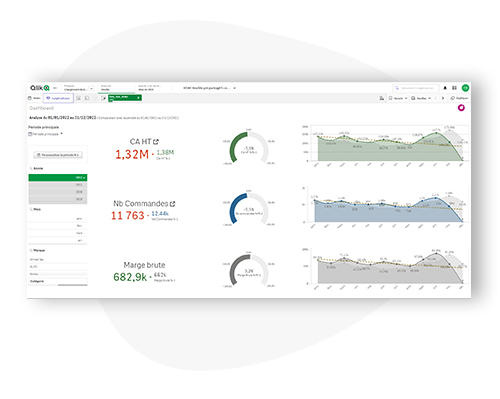Image resolution: width=500 pixels, height=399 pixels.
Task: Click the green CA HT area chart
Action: pyautogui.click(x=385, y=146)
